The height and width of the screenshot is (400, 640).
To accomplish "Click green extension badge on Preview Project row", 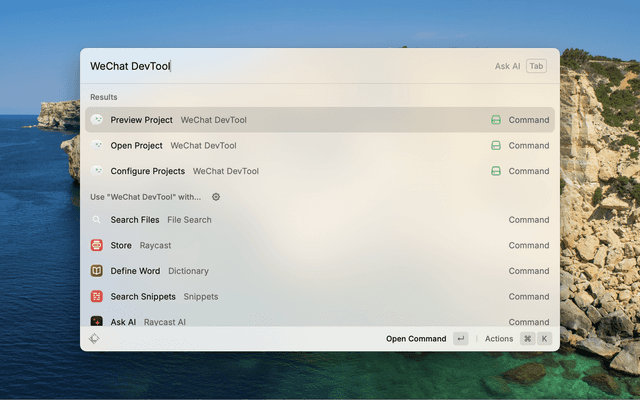I will [x=495, y=120].
